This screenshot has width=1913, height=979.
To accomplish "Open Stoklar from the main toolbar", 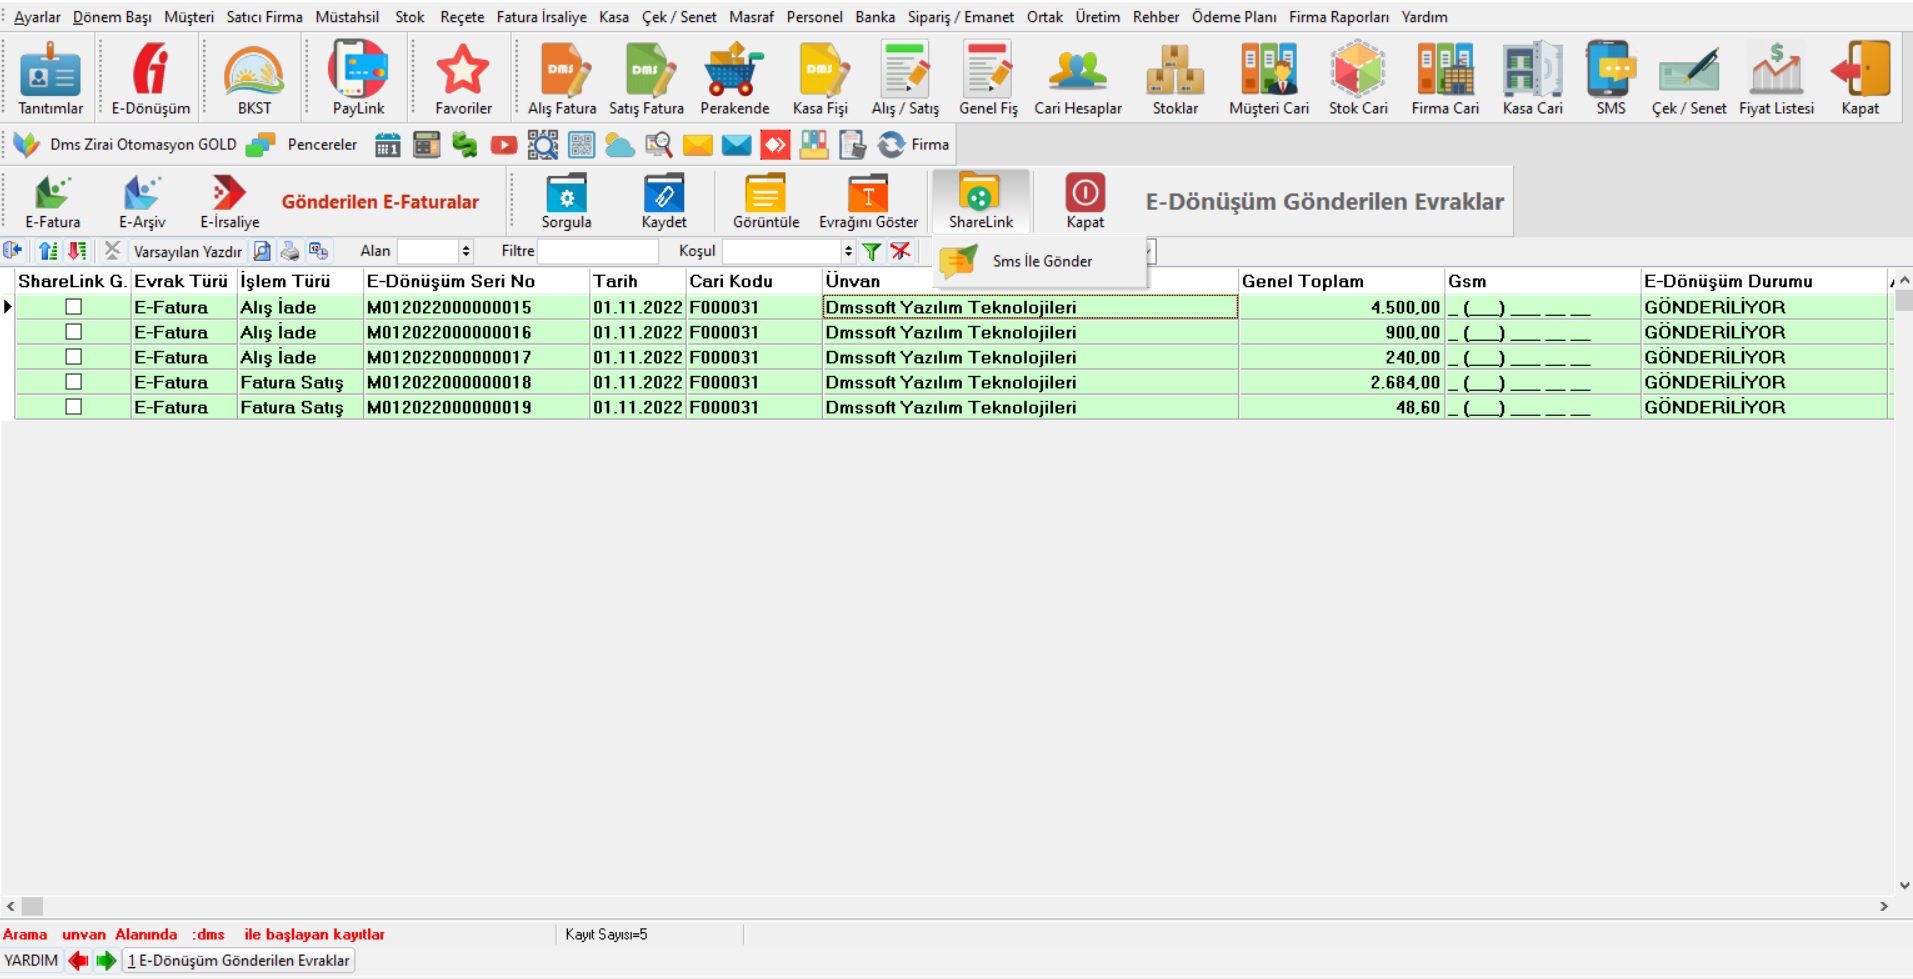I will [x=1175, y=78].
